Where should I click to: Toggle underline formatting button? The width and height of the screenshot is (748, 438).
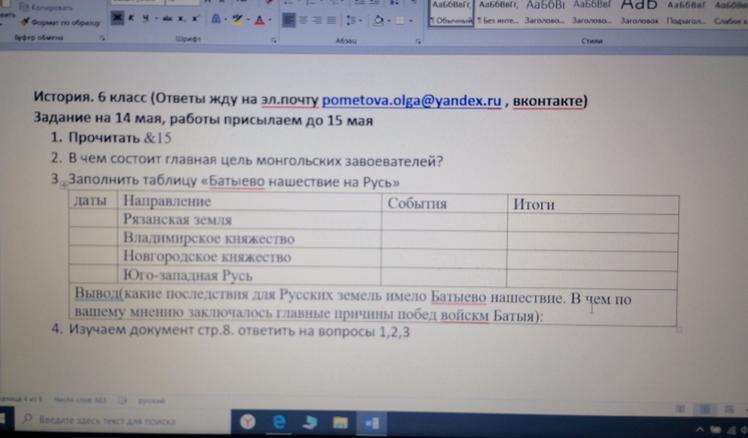[x=145, y=18]
